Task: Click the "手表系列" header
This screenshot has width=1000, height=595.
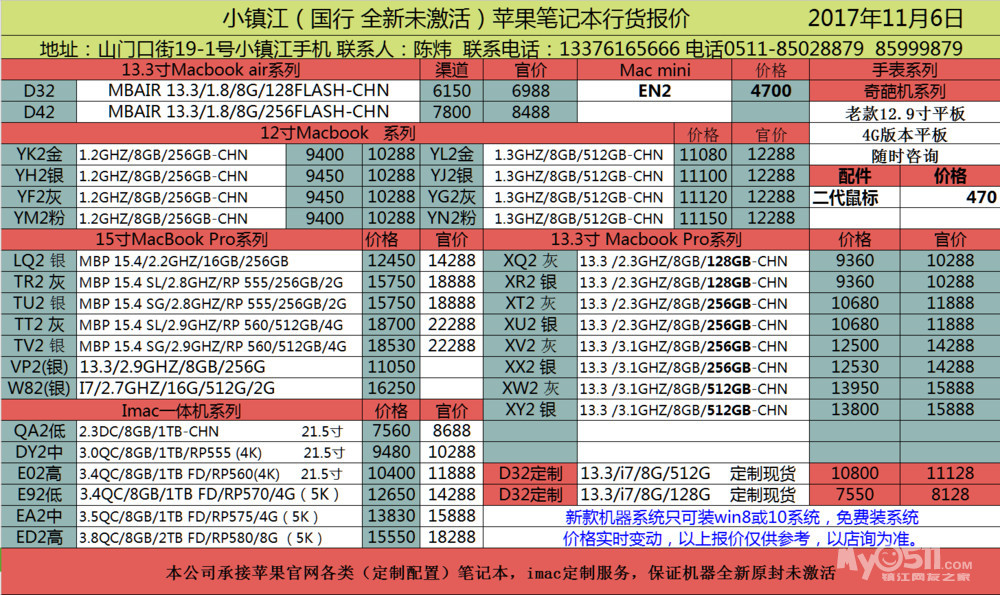Action: (x=904, y=70)
